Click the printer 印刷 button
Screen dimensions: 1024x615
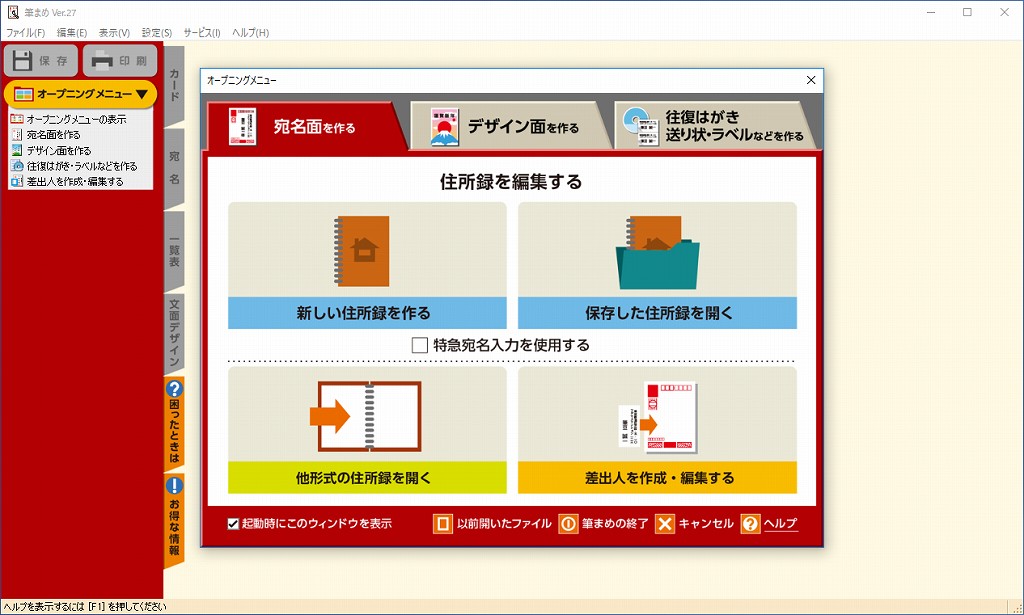(x=120, y=61)
